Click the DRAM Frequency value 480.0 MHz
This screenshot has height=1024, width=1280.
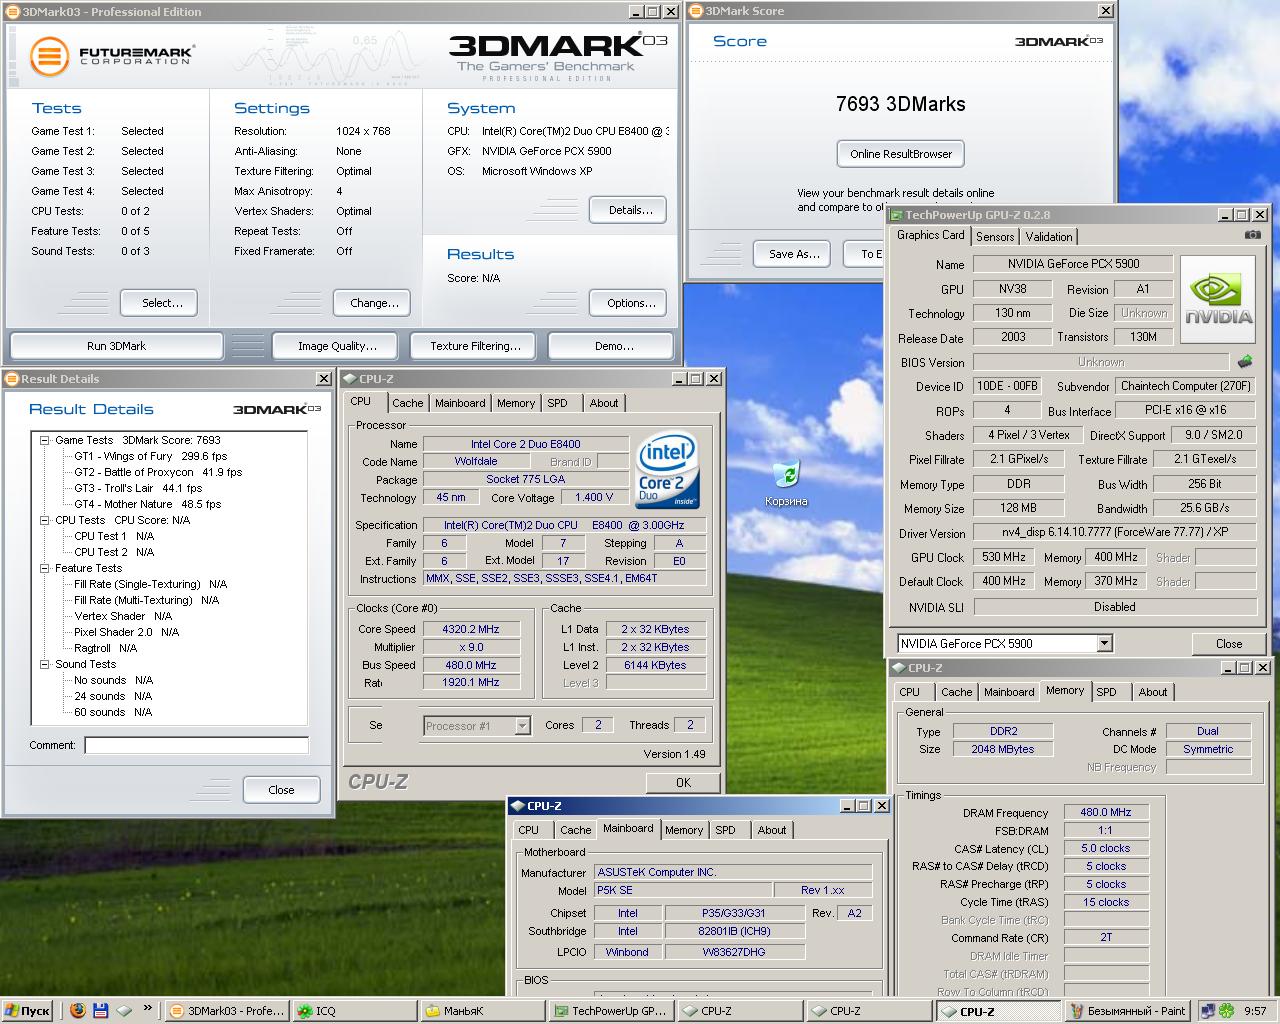coord(1106,813)
